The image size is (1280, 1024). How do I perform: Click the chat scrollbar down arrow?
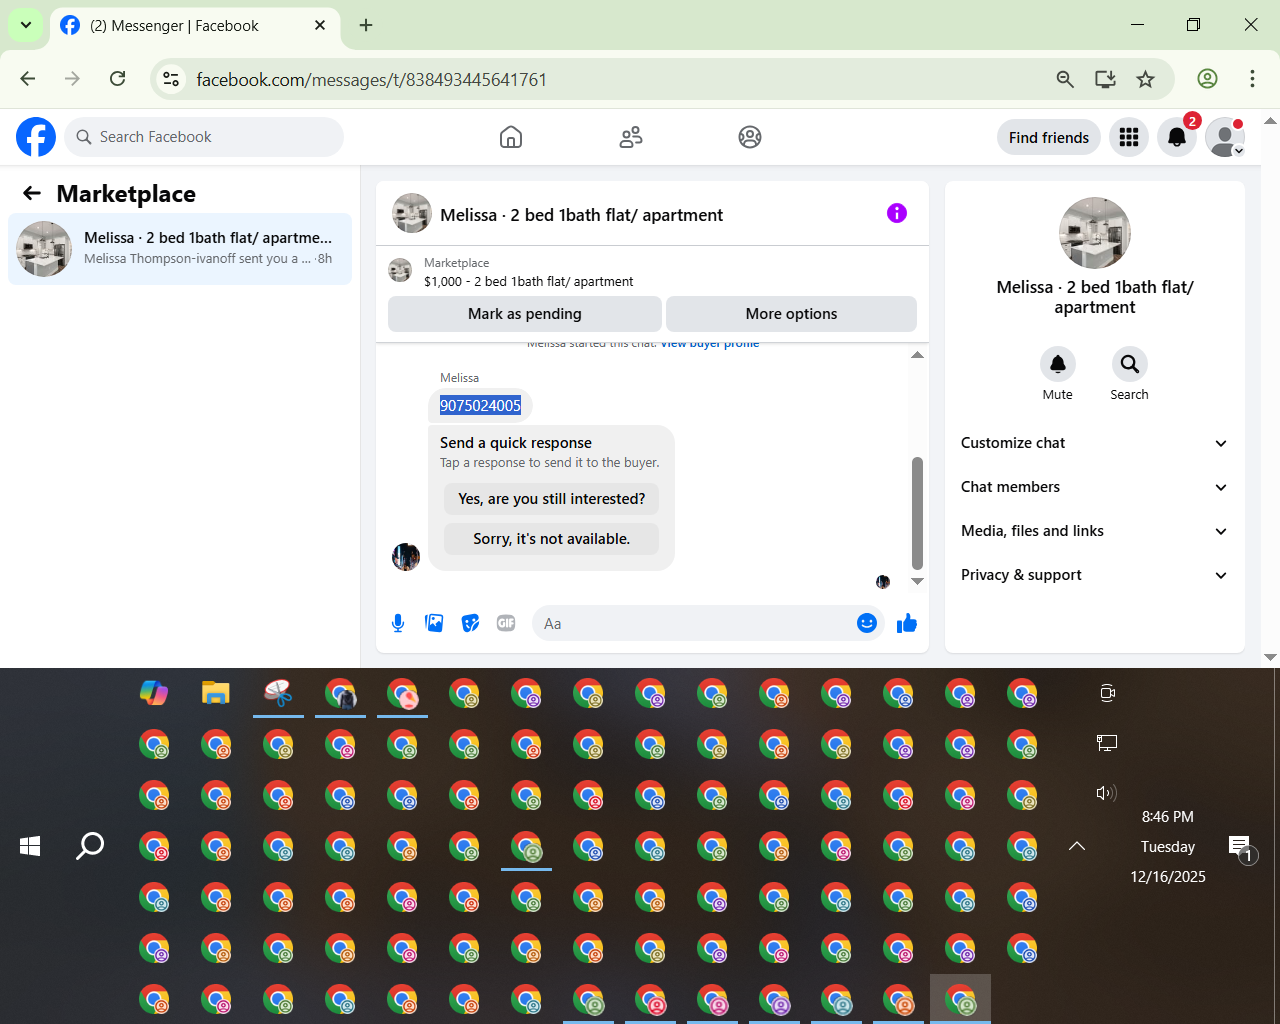click(917, 581)
